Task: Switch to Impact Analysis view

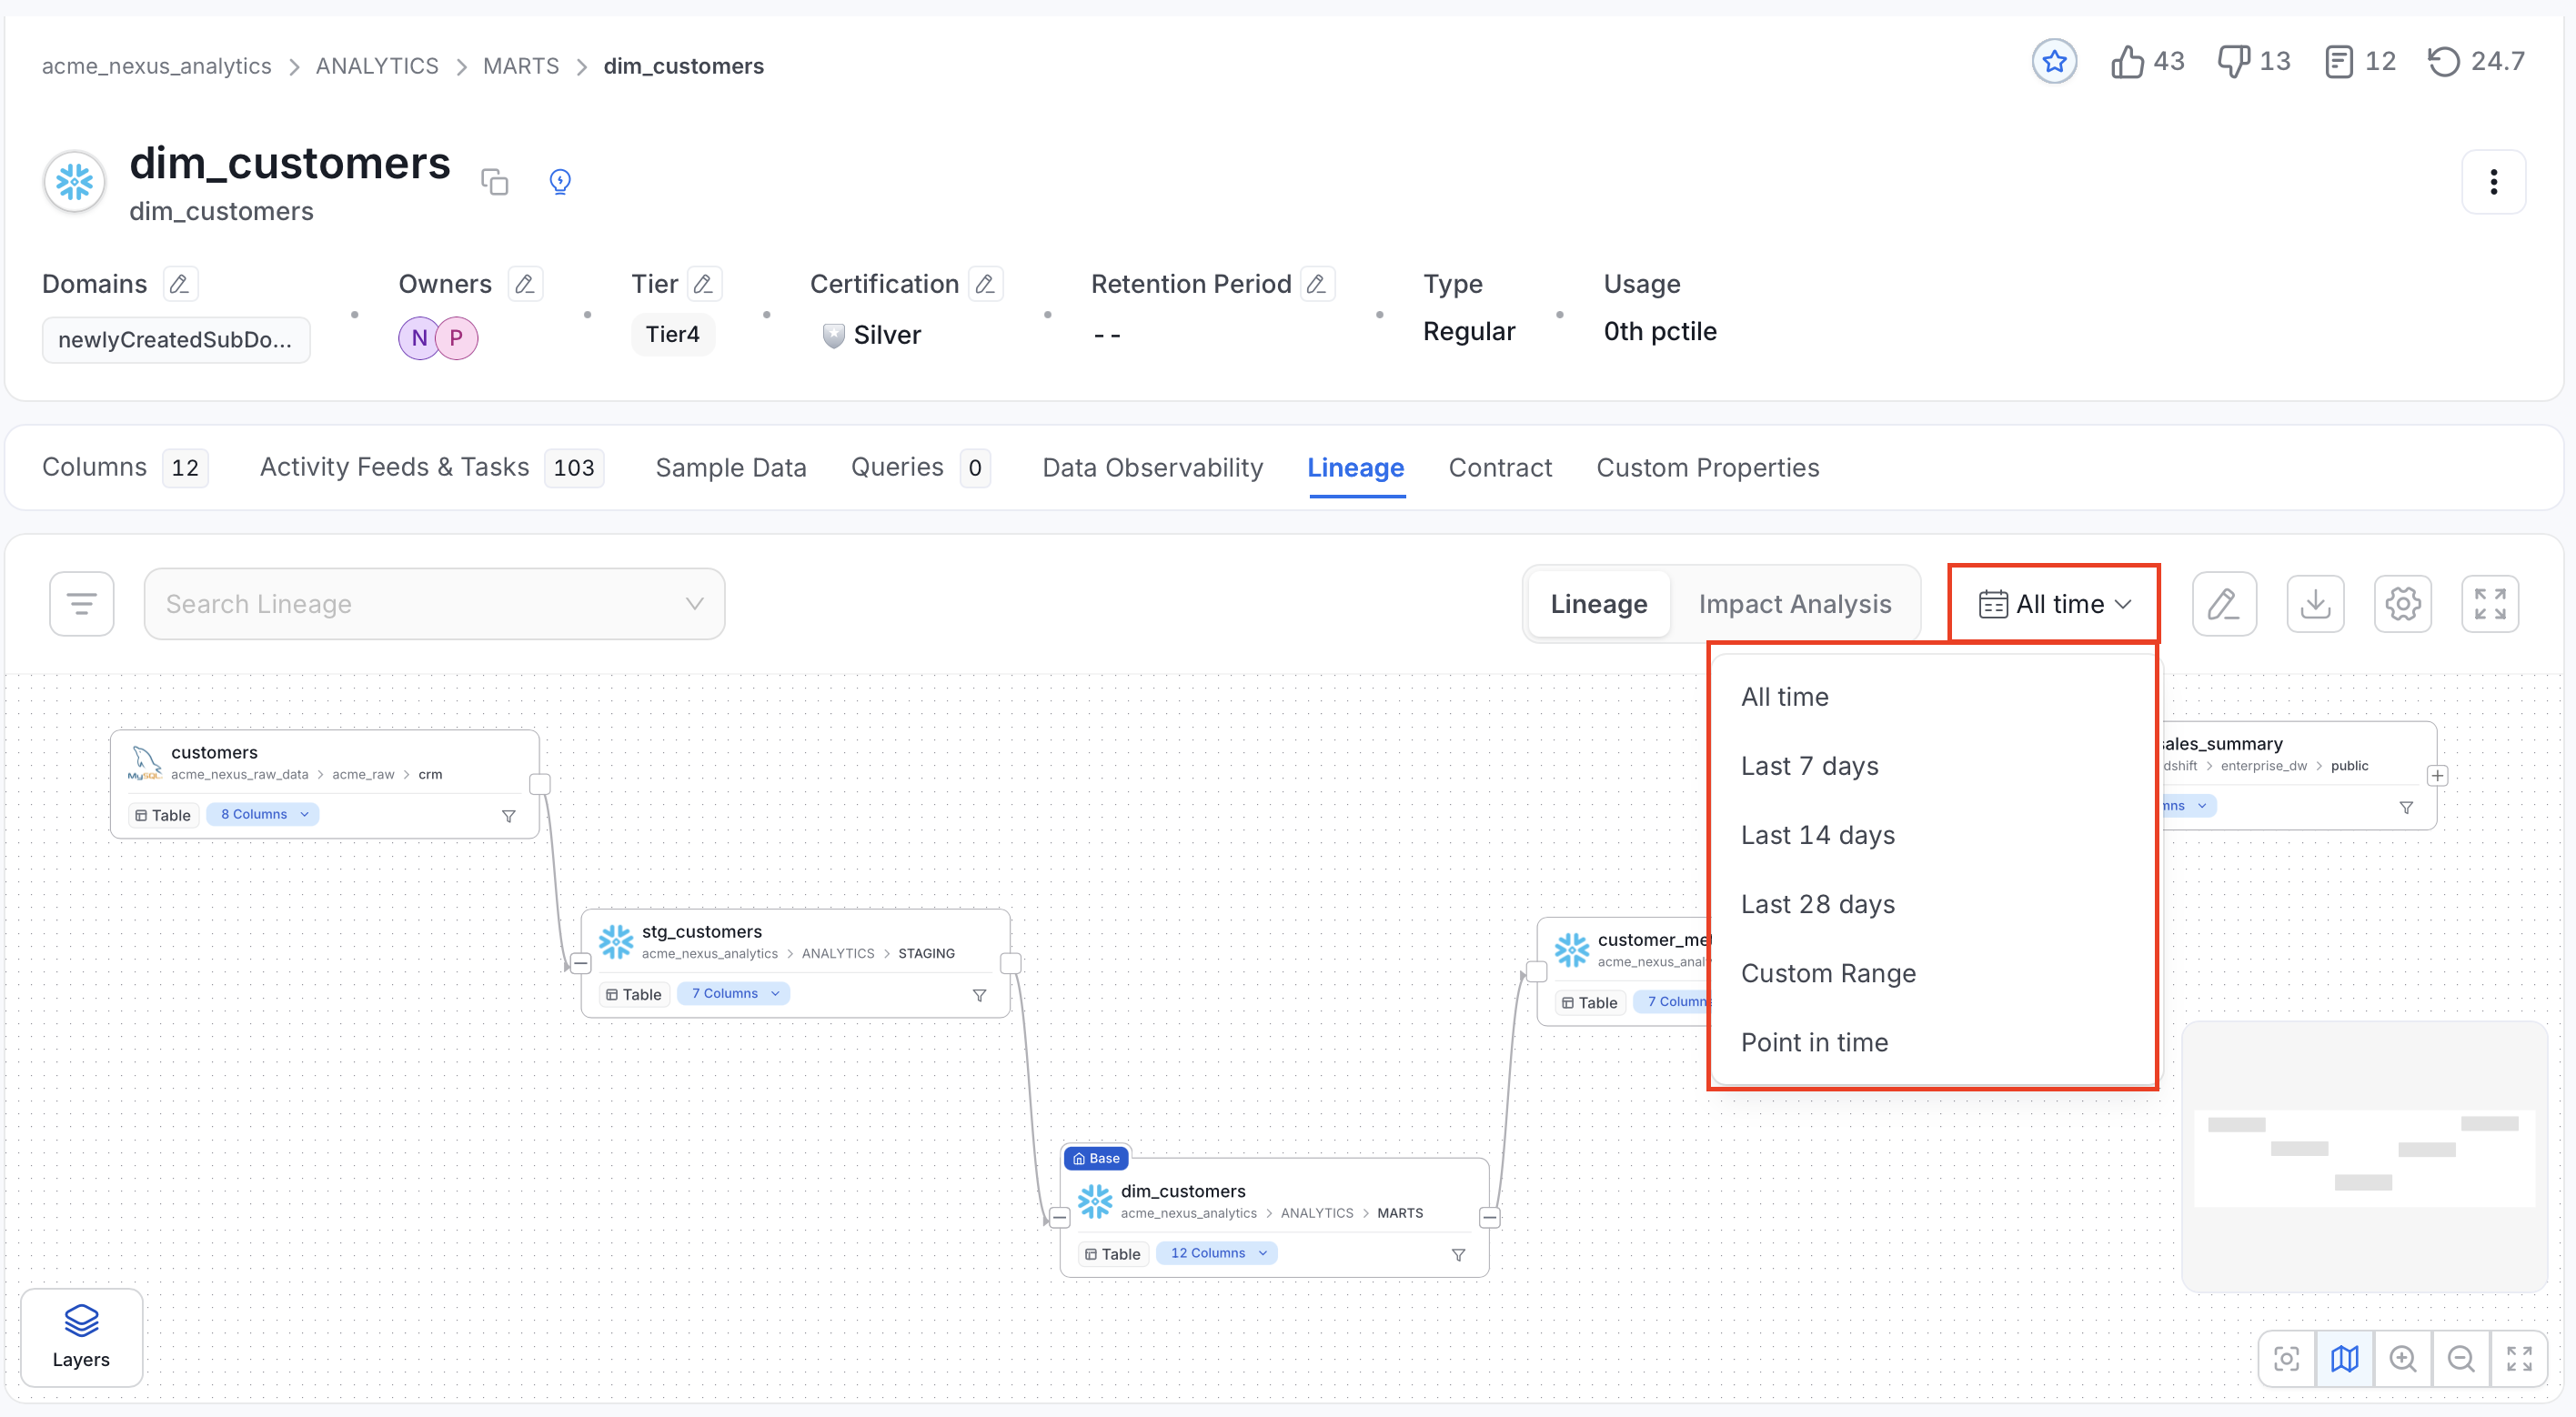Action: pyautogui.click(x=1794, y=604)
